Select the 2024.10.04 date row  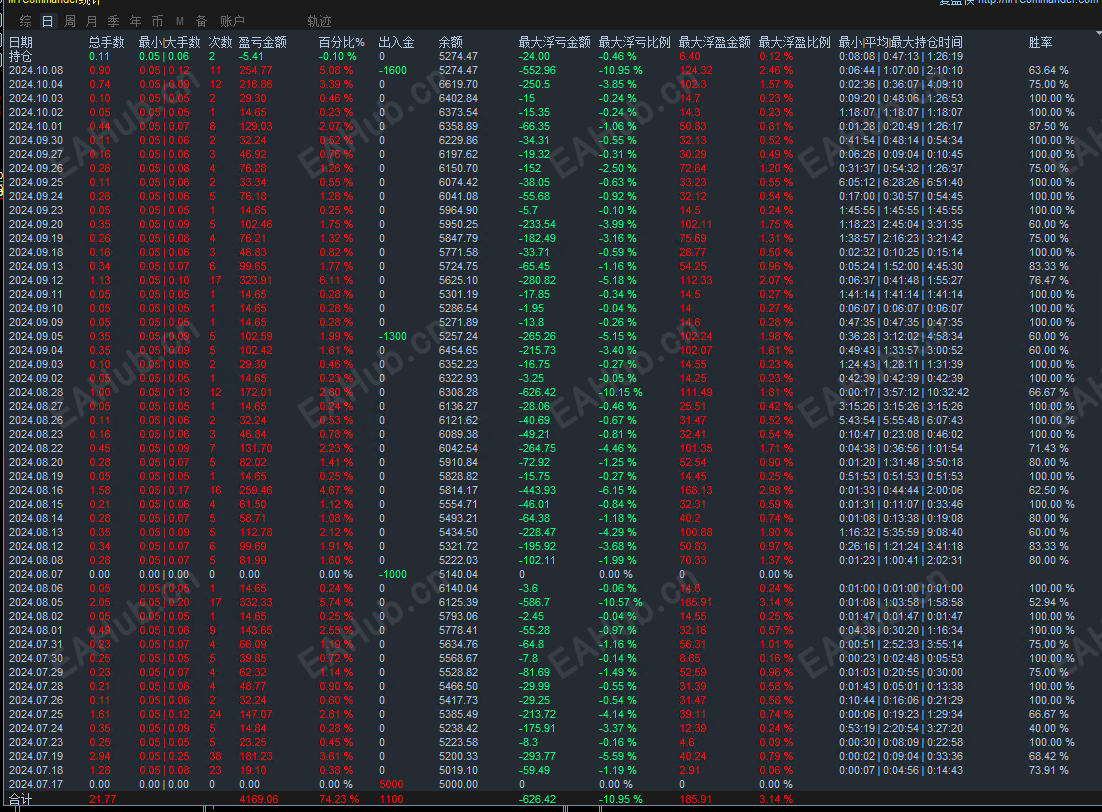click(36, 84)
